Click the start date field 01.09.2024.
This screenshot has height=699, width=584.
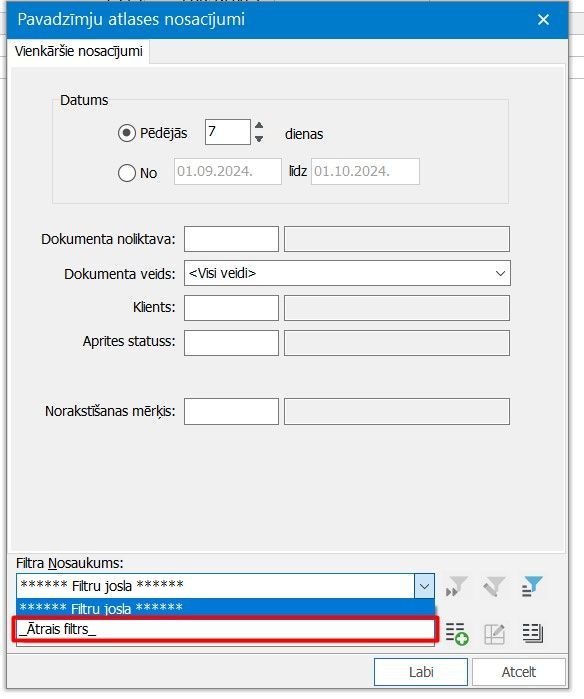228,171
